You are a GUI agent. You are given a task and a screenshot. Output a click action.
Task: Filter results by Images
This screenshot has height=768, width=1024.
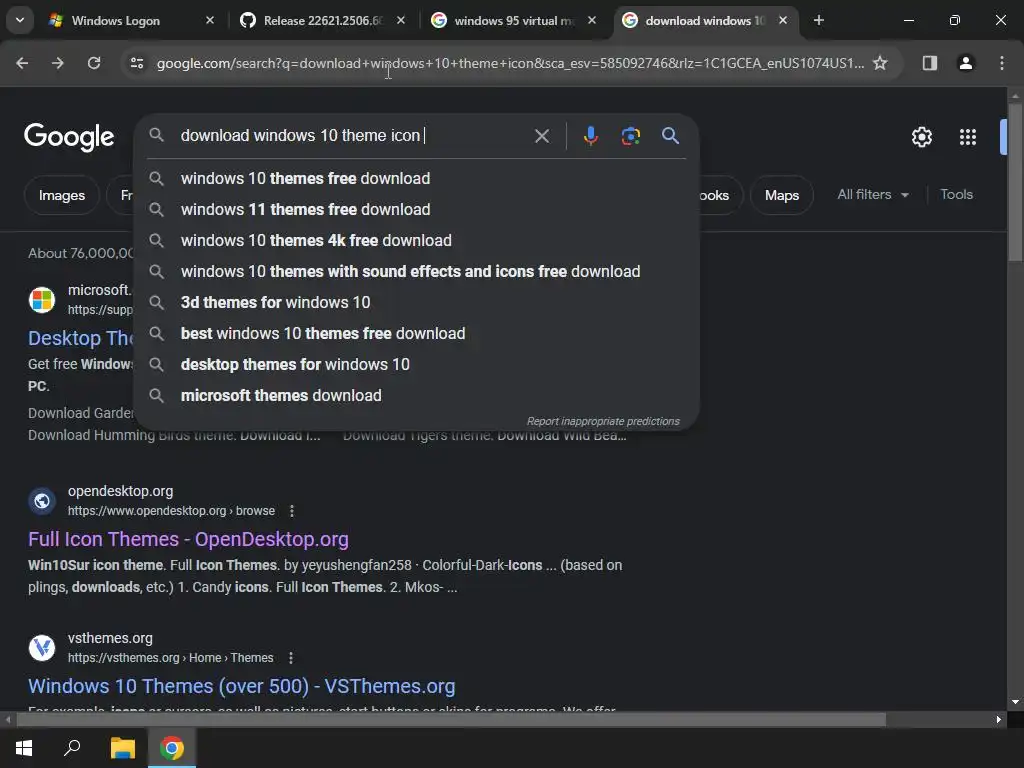(61, 195)
